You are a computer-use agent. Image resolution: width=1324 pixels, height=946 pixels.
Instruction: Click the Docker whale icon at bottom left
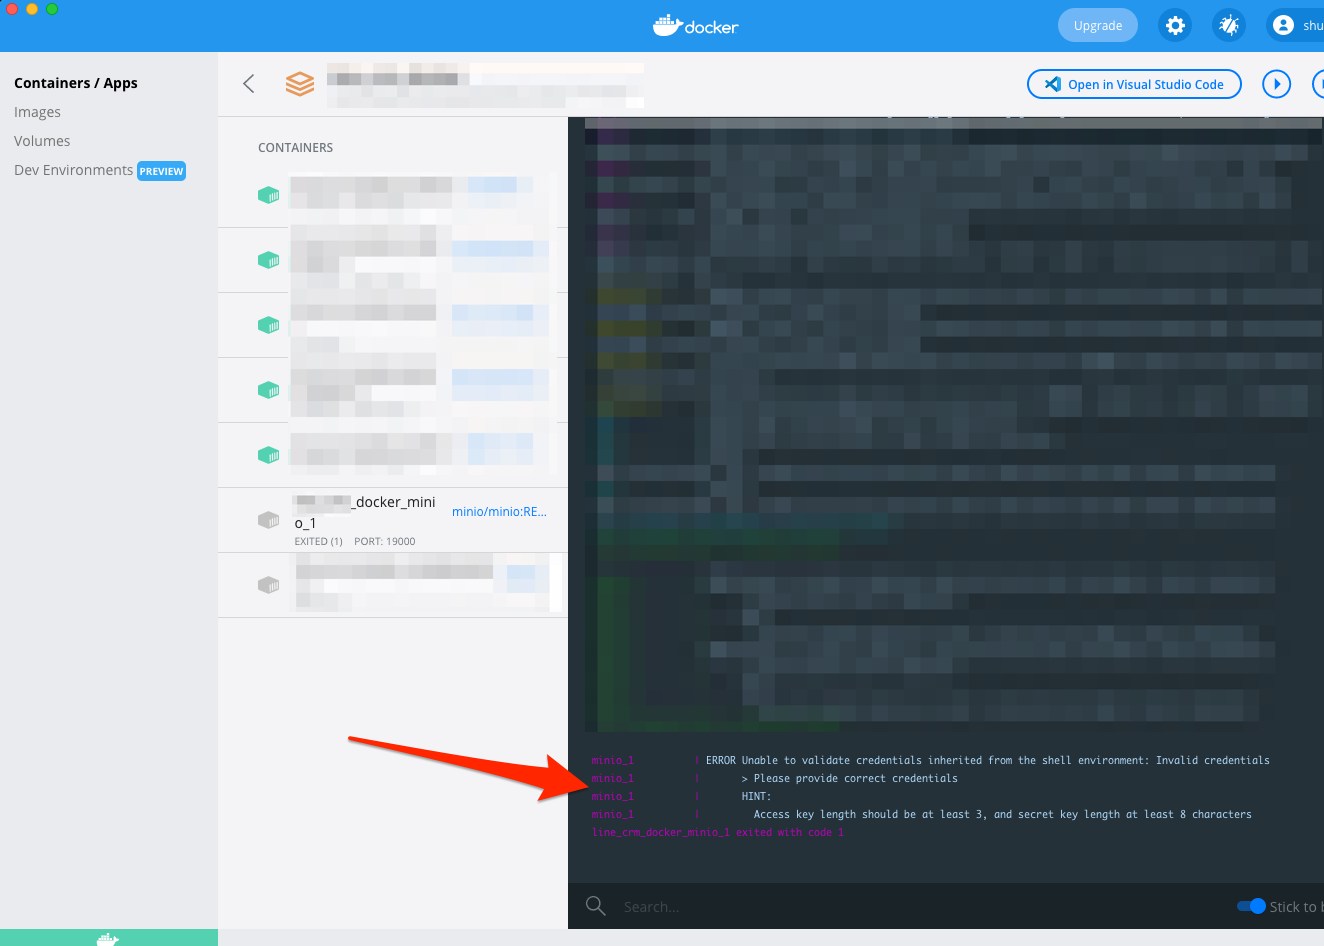point(108,938)
